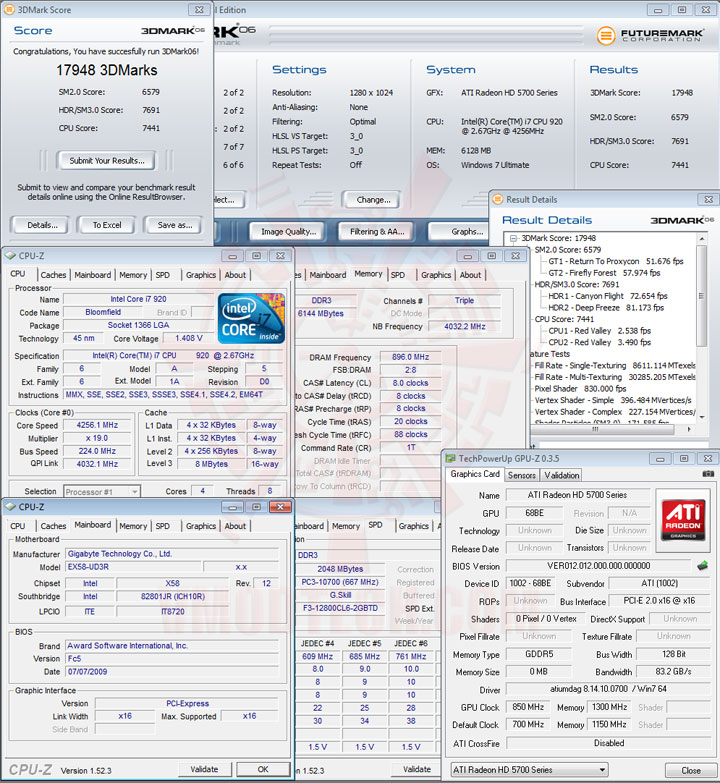Click OK in the CPU-Z window showing the Mainboard tab
The image size is (720, 783).
263,769
